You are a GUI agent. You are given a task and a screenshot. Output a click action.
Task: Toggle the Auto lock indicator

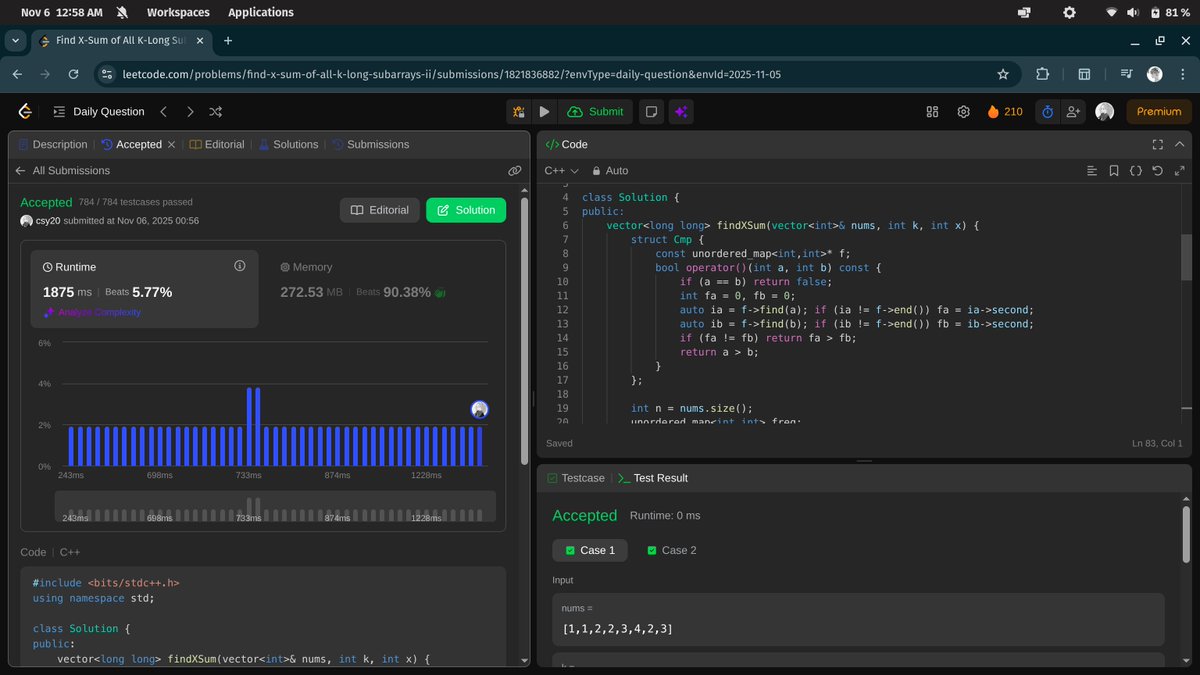tap(610, 171)
